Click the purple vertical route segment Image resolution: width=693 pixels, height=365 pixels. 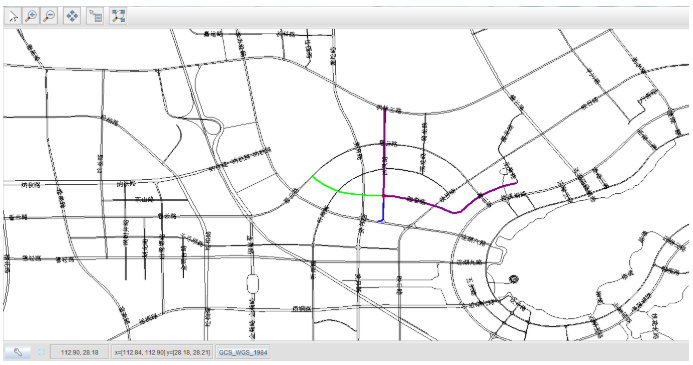(385, 152)
